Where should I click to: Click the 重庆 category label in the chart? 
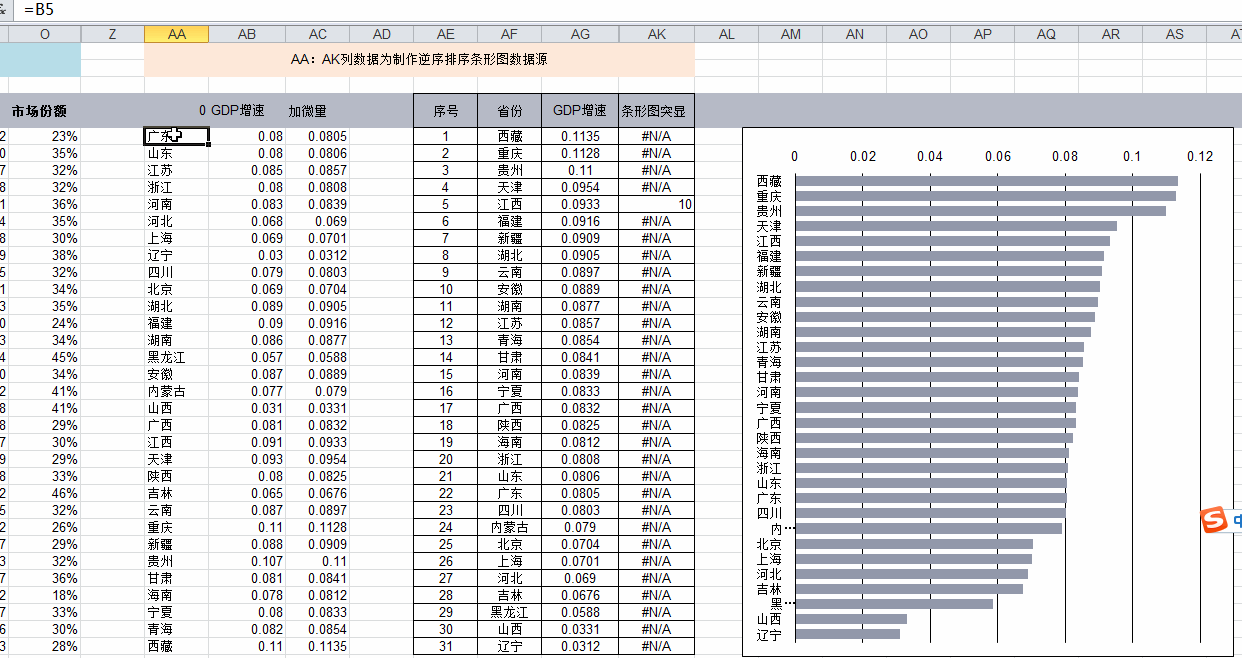[769, 196]
